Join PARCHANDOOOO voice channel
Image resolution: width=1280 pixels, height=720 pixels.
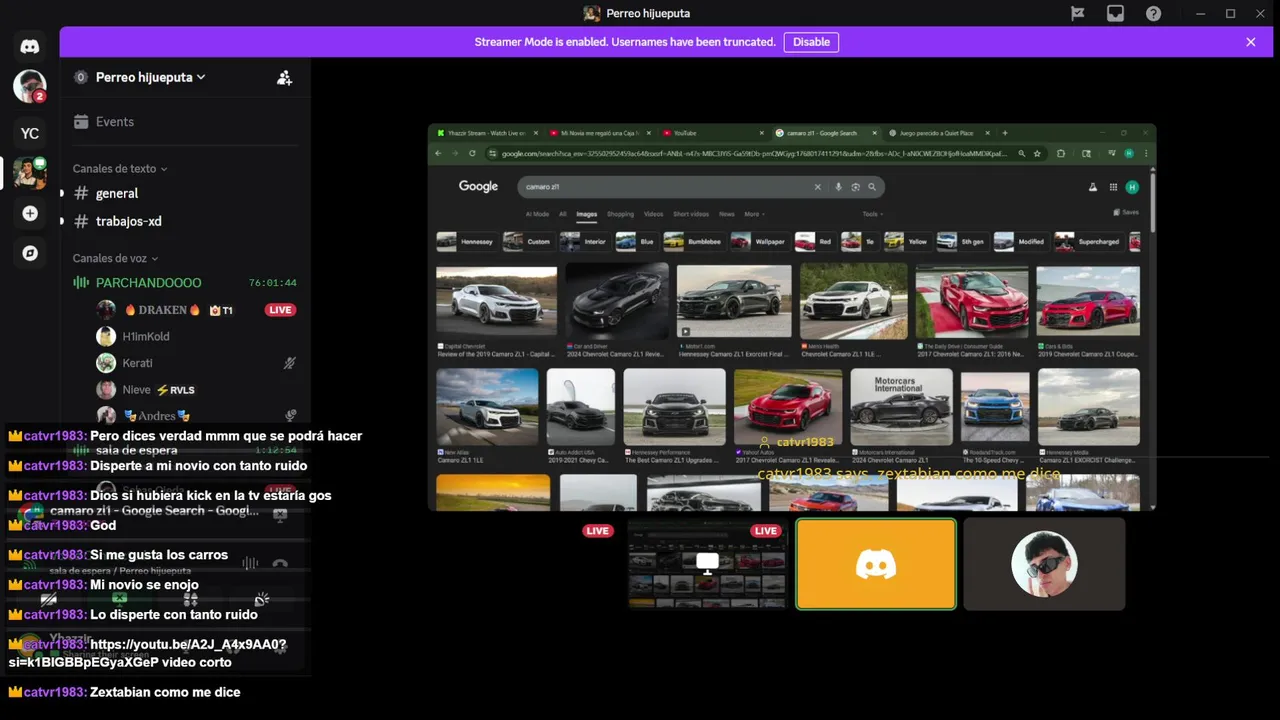click(185, 283)
